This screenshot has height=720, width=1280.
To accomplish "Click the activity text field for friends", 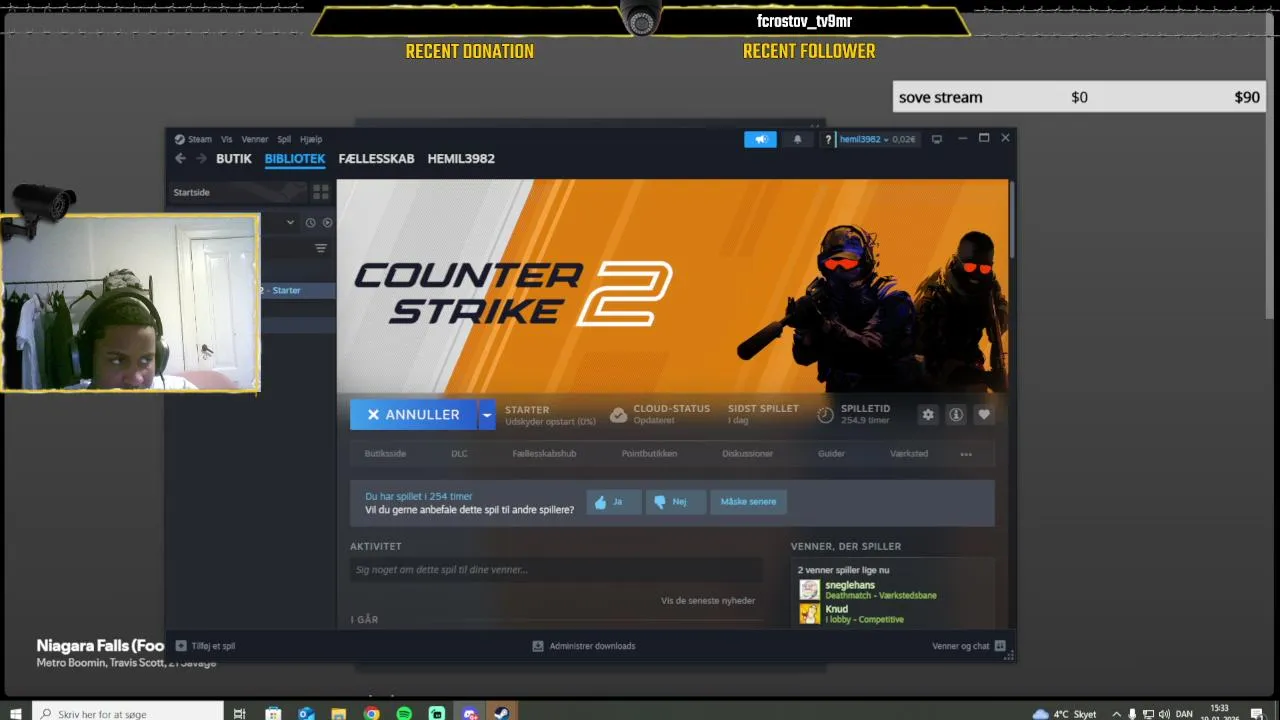I will [x=556, y=570].
